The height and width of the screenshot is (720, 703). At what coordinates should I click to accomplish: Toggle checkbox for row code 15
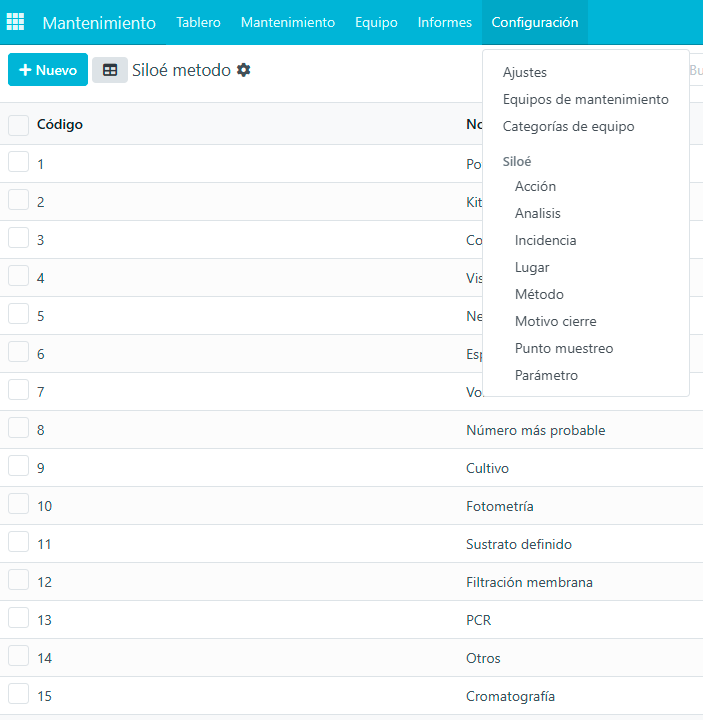pyautogui.click(x=18, y=695)
